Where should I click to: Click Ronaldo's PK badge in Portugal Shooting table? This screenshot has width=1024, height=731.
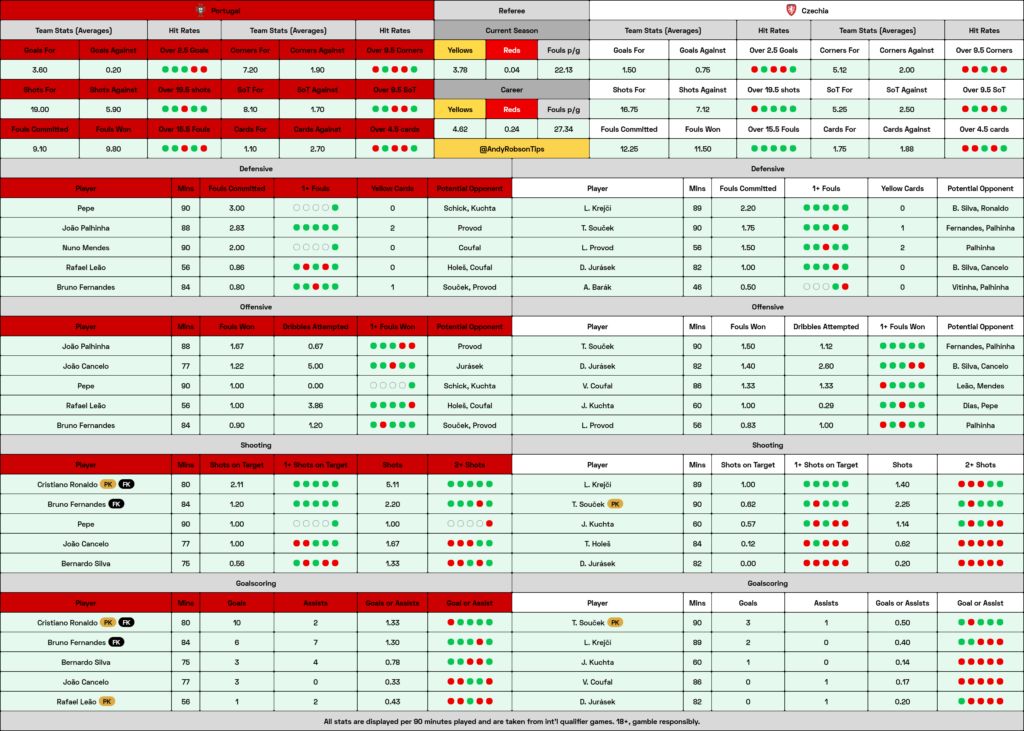[107, 484]
